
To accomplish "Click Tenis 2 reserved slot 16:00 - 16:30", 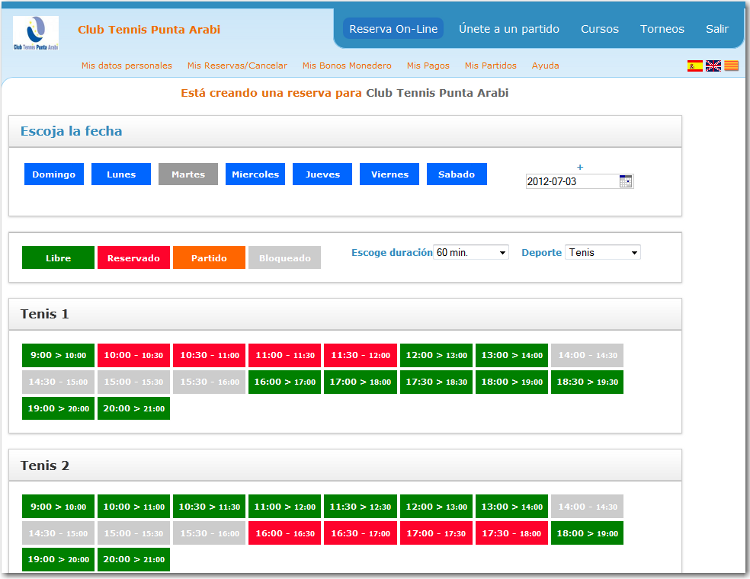I will [285, 533].
